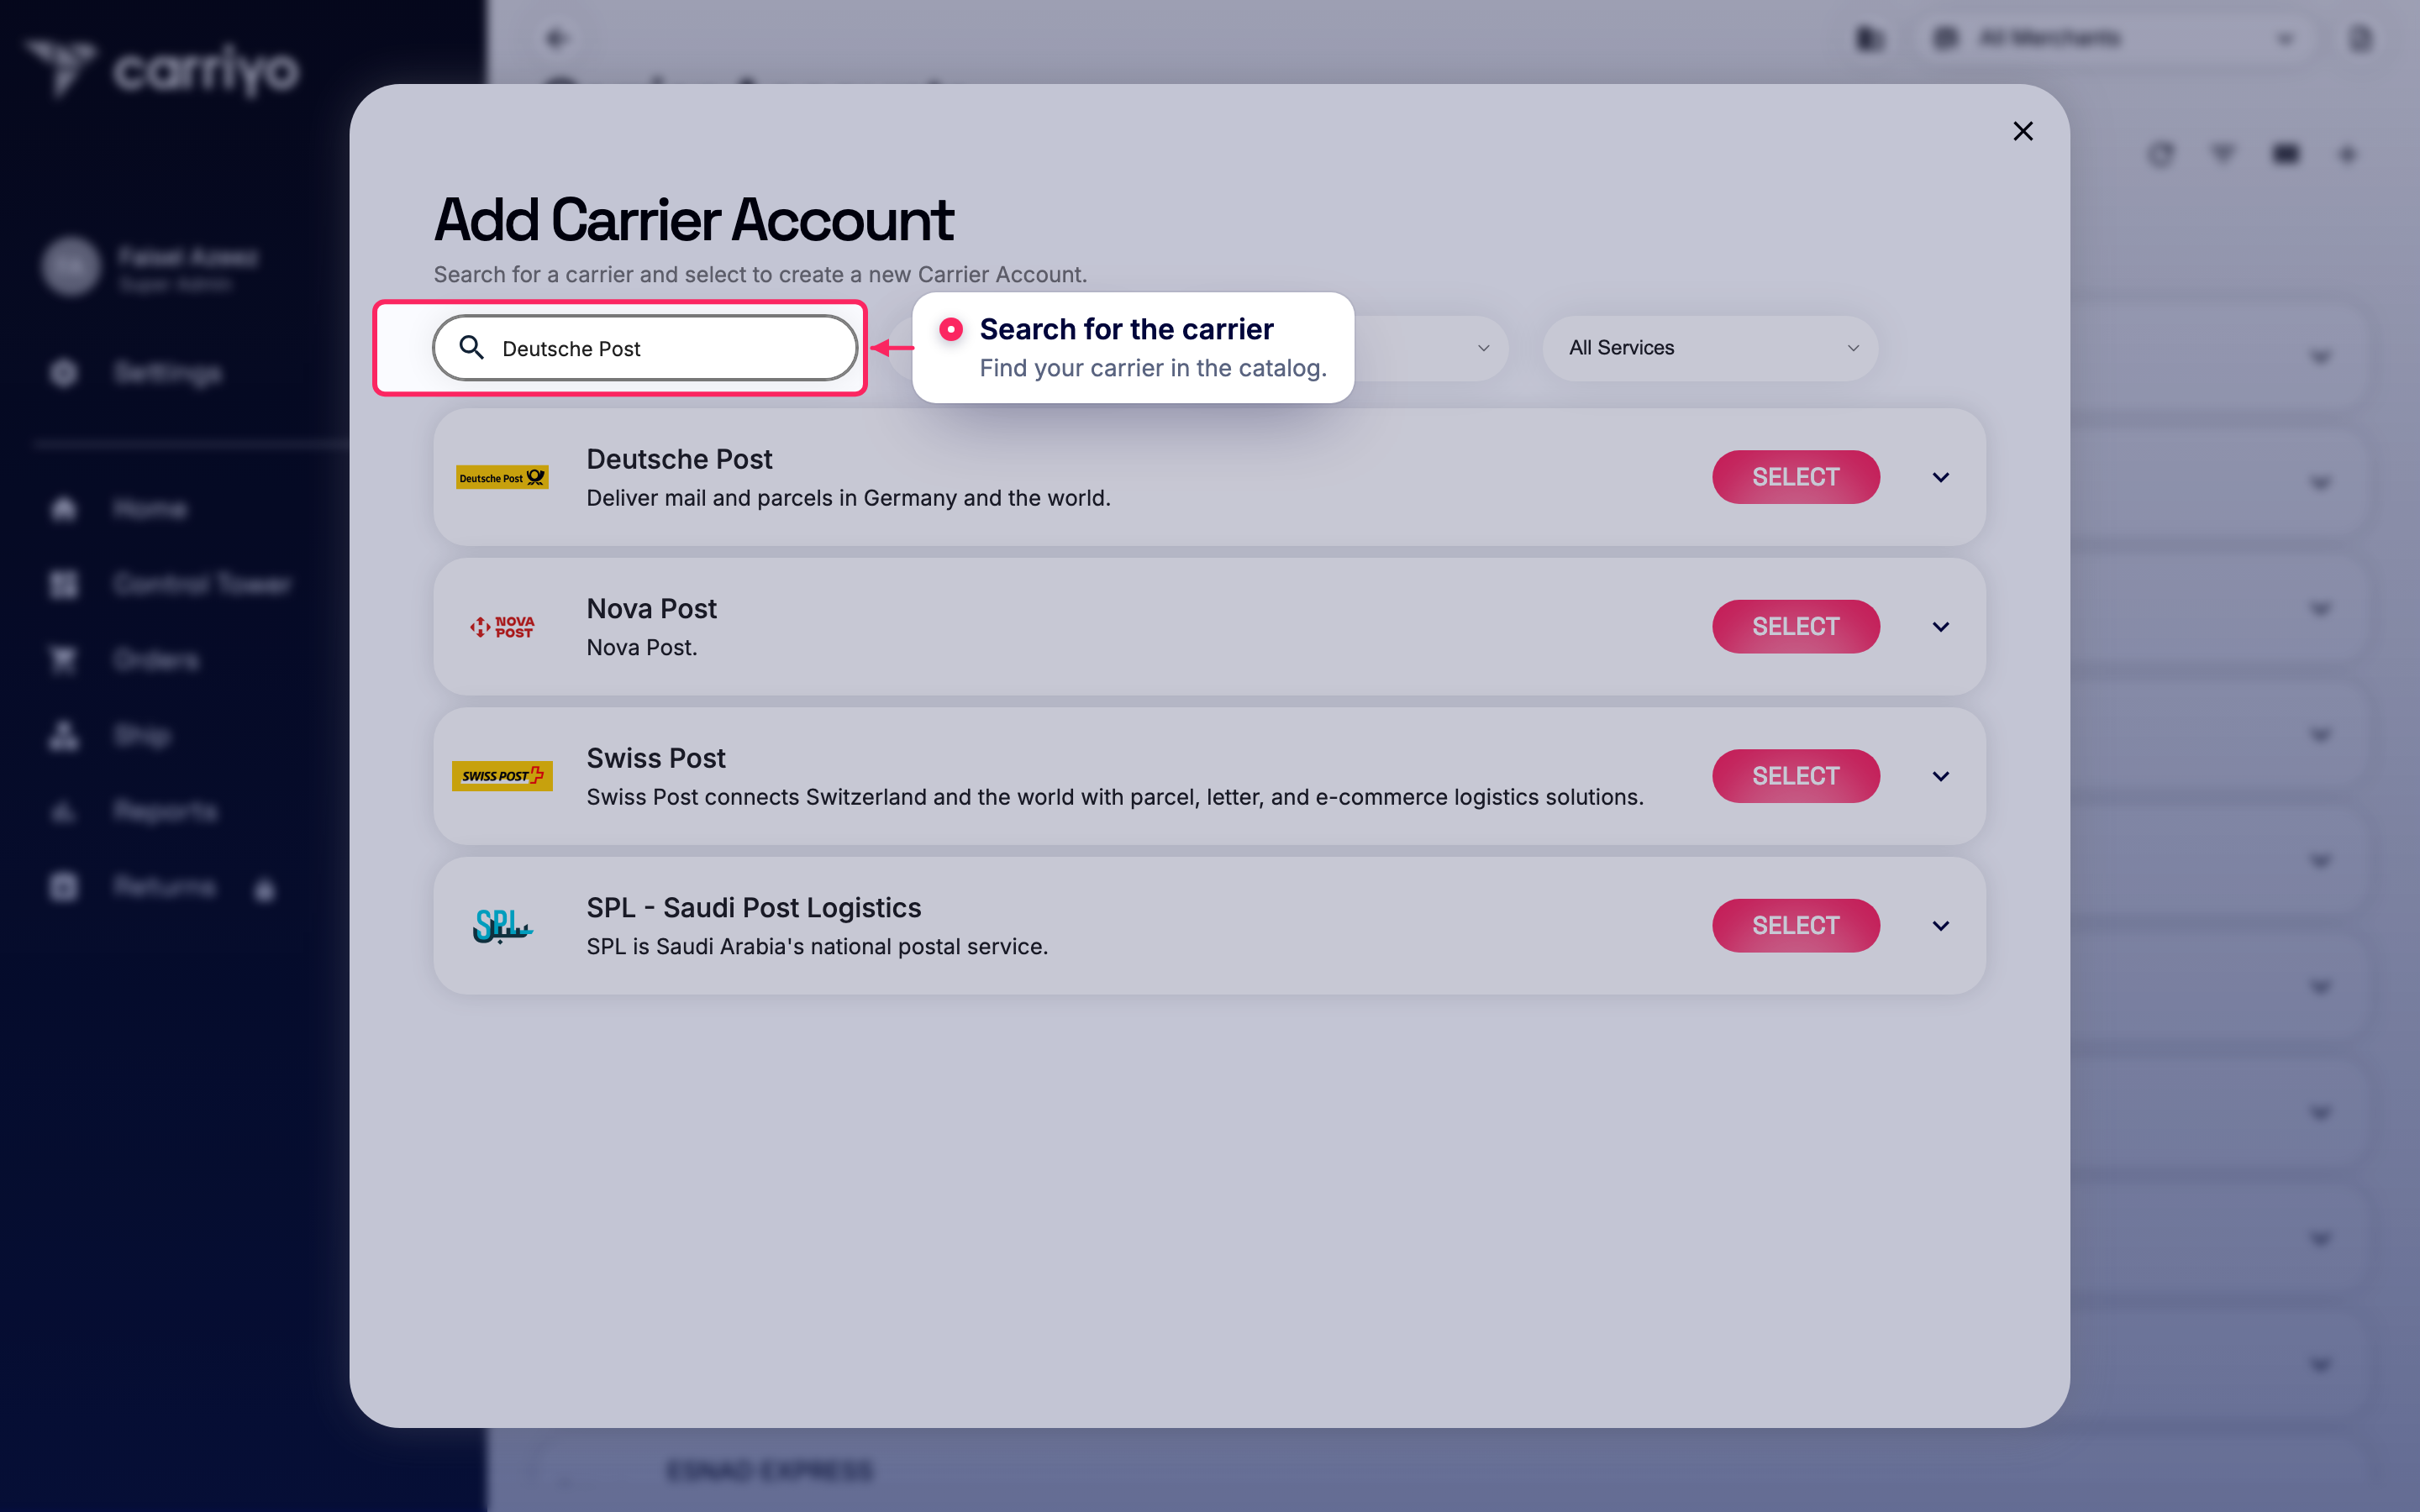Select the SPL - Saudi Post Logistics carrier
This screenshot has height=1512, width=2420.
coord(1795,925)
